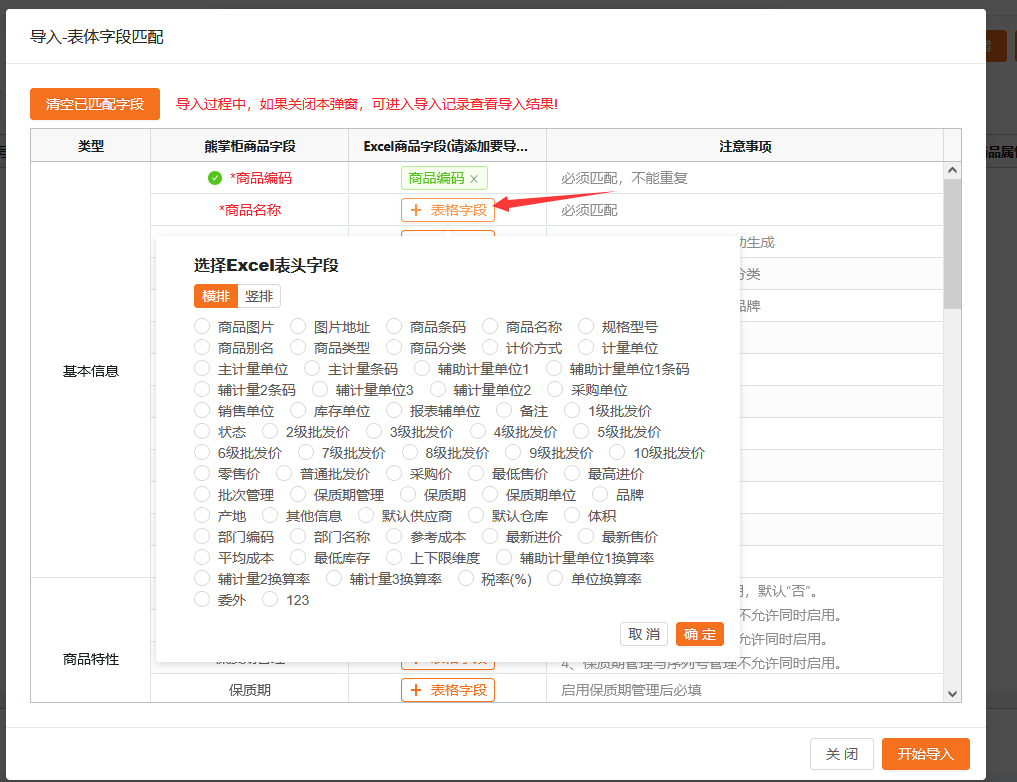Click the table scrollbar down arrow

click(952, 693)
